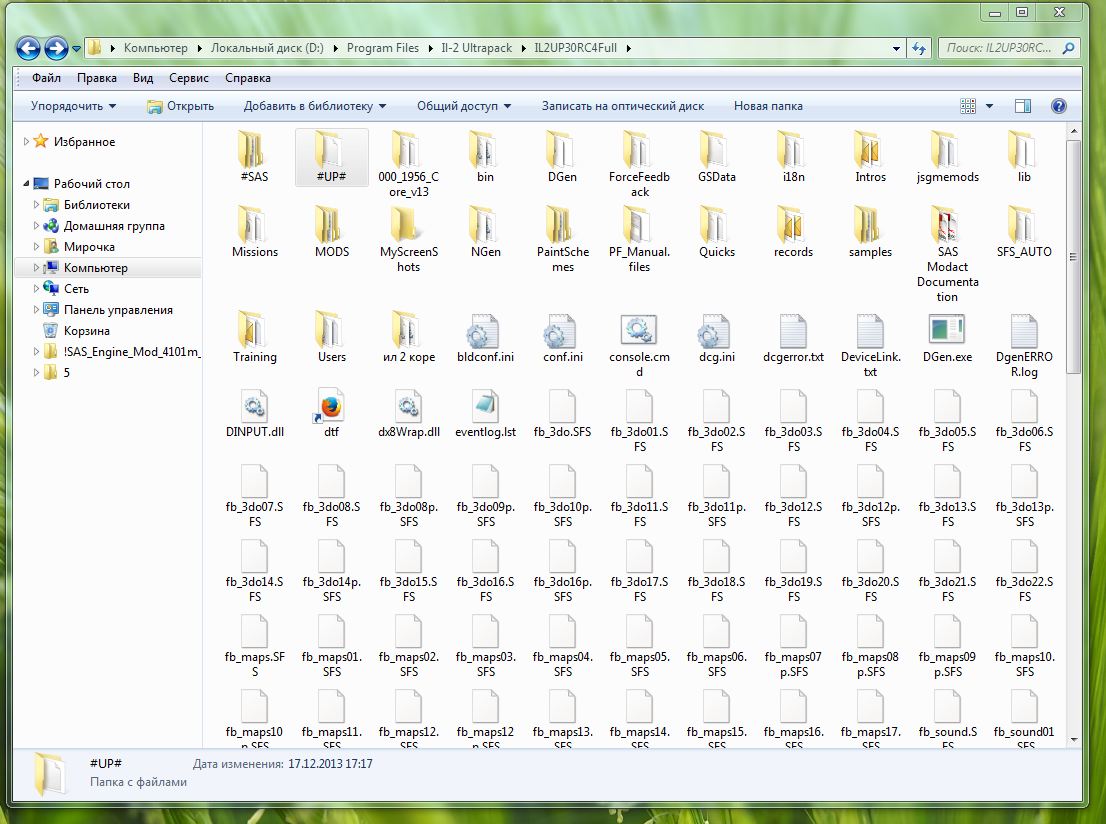This screenshot has height=824, width=1106.
Task: Click the Новая папка button
Action: click(x=768, y=106)
